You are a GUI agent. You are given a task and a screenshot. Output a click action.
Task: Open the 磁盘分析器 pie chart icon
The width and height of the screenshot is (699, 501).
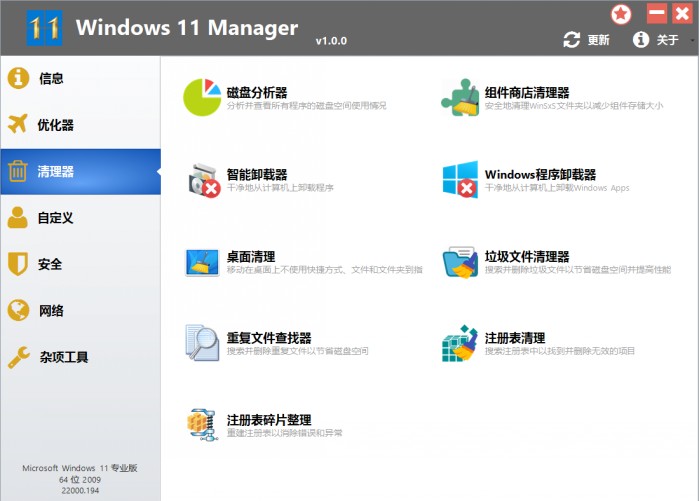pos(202,96)
